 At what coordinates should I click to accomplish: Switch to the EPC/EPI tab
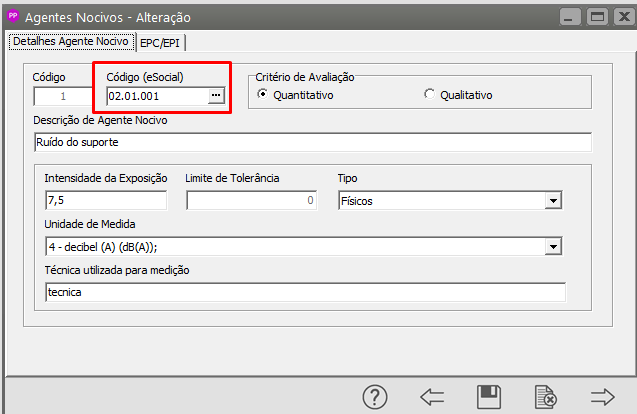(163, 42)
